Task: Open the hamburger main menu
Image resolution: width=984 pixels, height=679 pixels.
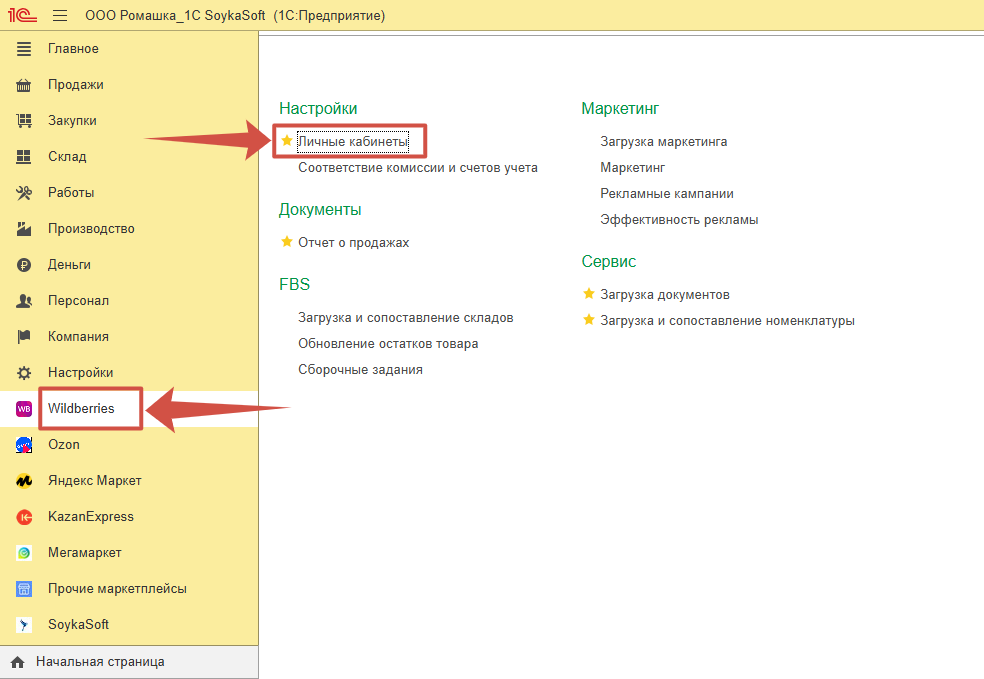Action: (x=60, y=16)
